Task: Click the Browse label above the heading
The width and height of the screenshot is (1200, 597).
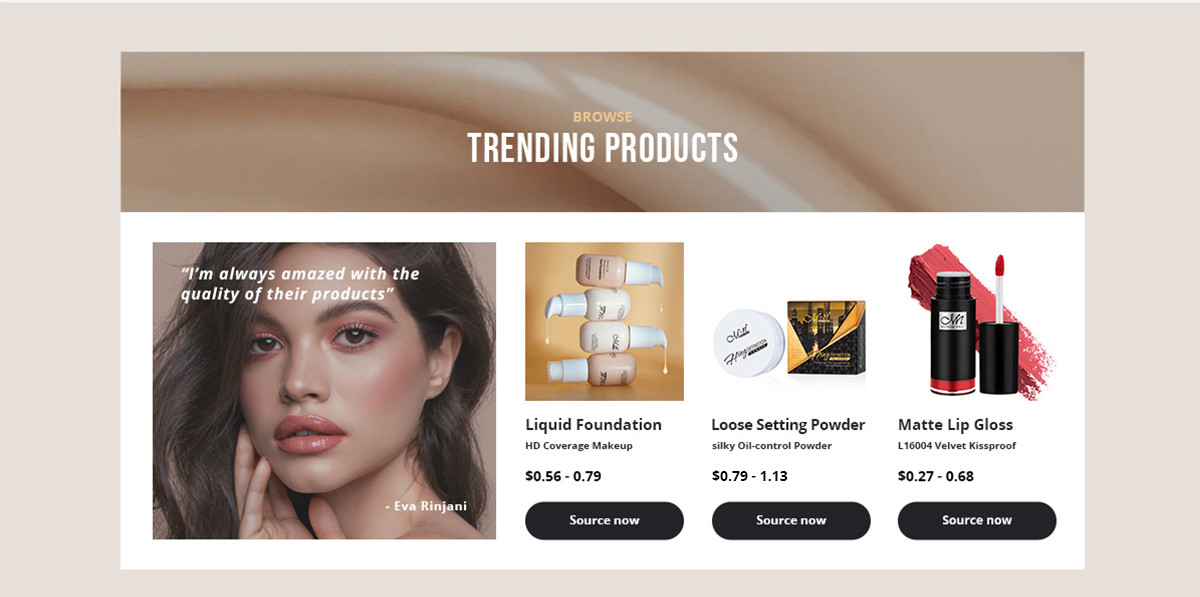Action: [x=602, y=117]
